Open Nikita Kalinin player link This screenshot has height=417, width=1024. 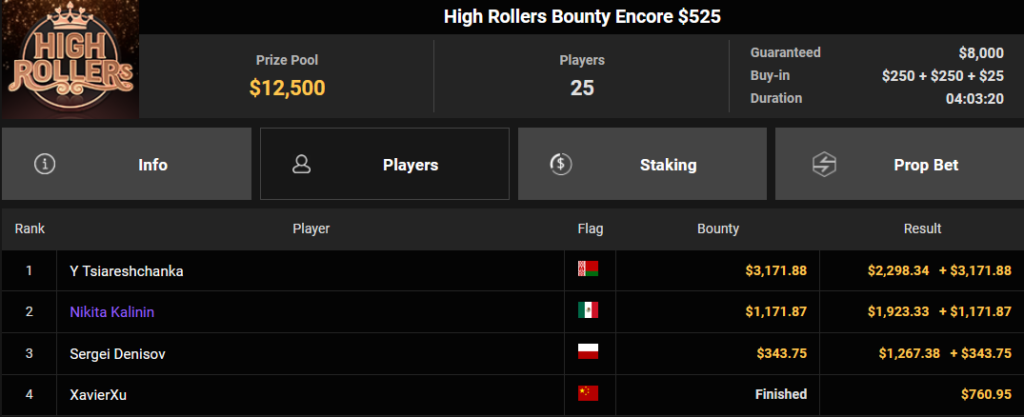tap(112, 312)
